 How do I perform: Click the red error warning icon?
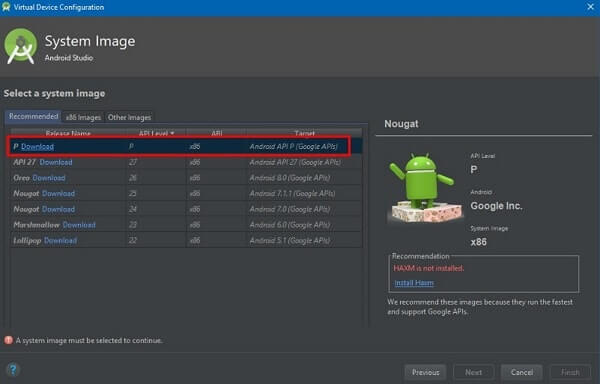pyautogui.click(x=8, y=340)
